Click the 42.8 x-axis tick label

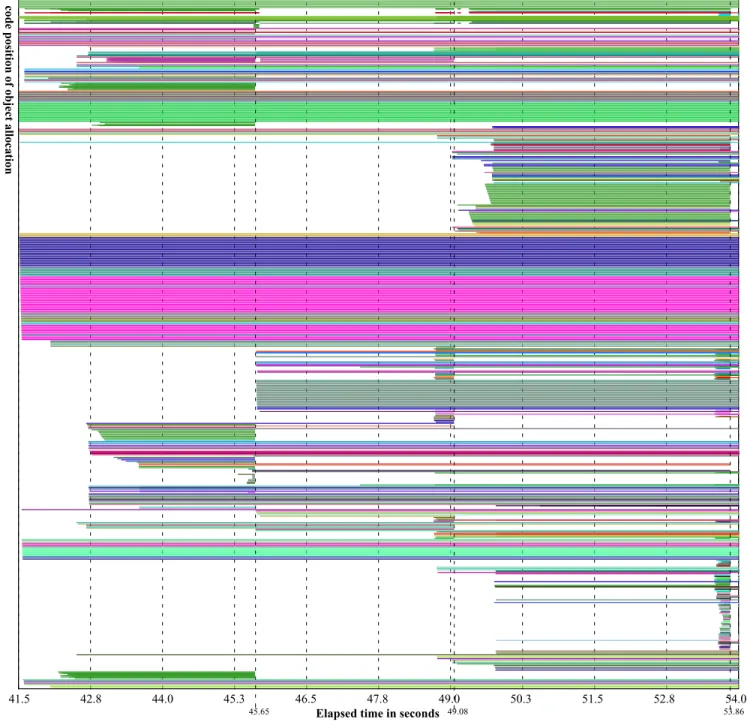(x=91, y=699)
